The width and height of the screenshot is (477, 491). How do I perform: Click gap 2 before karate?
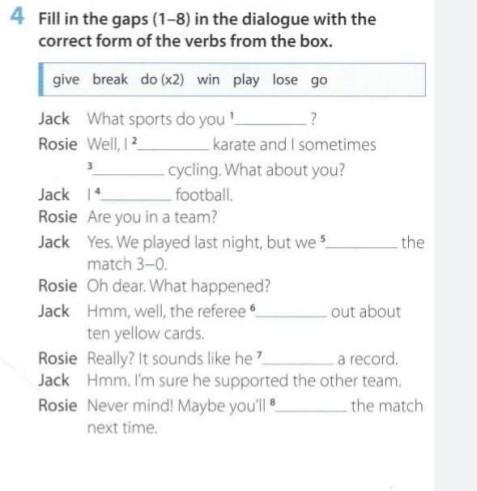[173, 146]
